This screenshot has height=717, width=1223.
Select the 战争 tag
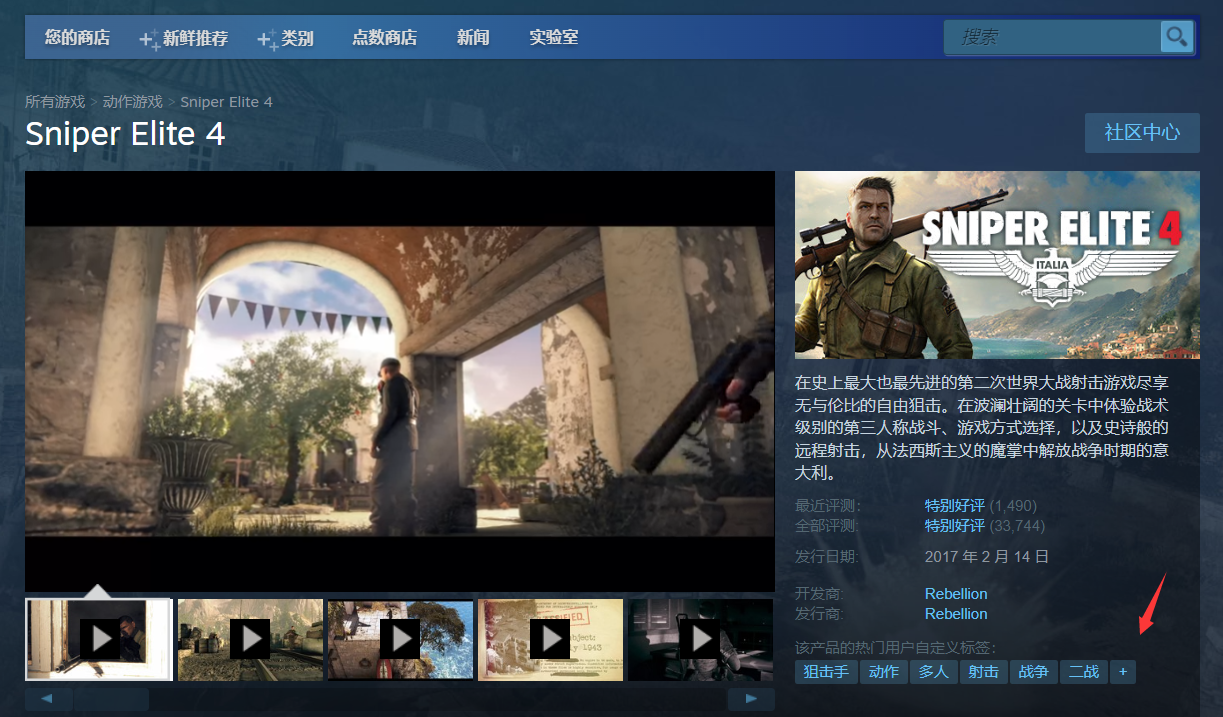tap(1034, 672)
